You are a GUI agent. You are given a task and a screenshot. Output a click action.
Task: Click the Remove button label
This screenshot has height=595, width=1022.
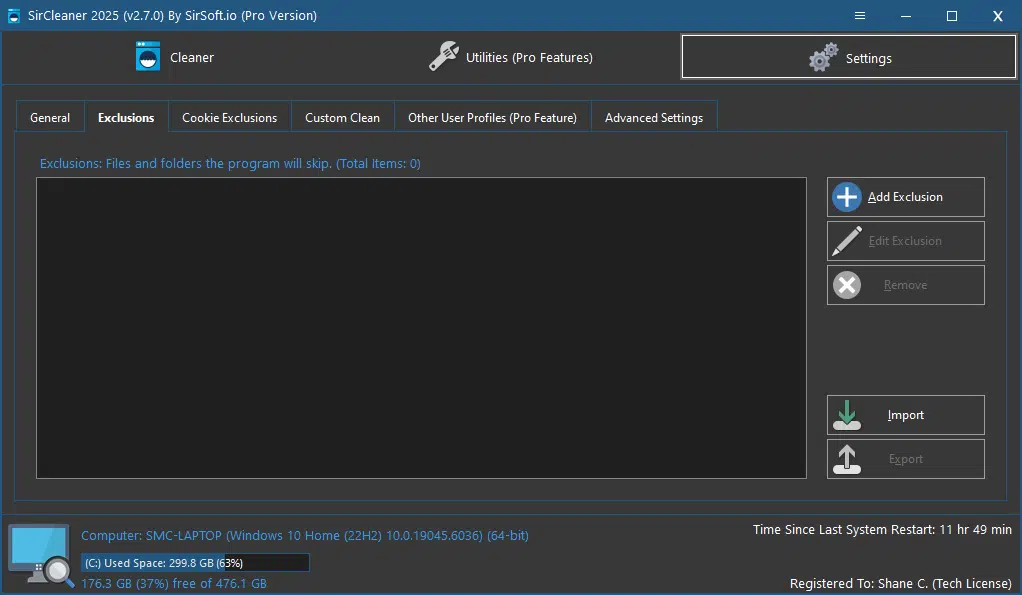(x=905, y=285)
